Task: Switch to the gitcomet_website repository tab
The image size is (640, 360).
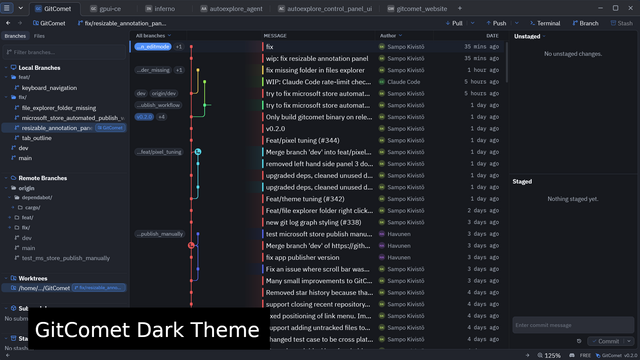Action: pos(417,9)
